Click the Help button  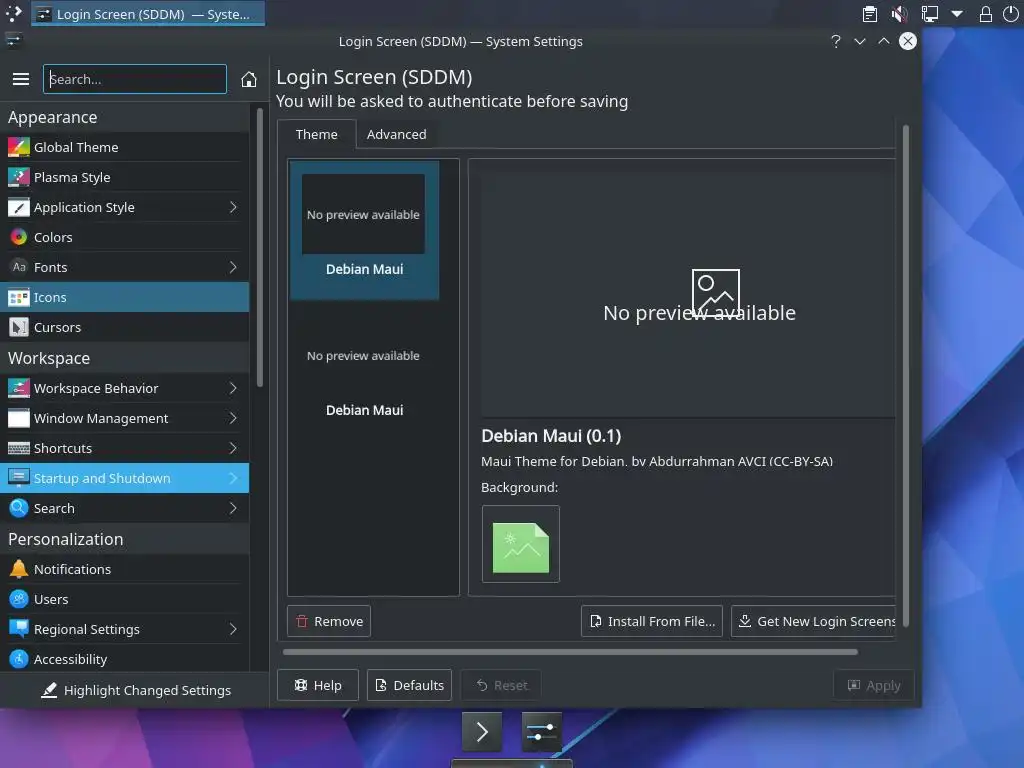(x=318, y=685)
